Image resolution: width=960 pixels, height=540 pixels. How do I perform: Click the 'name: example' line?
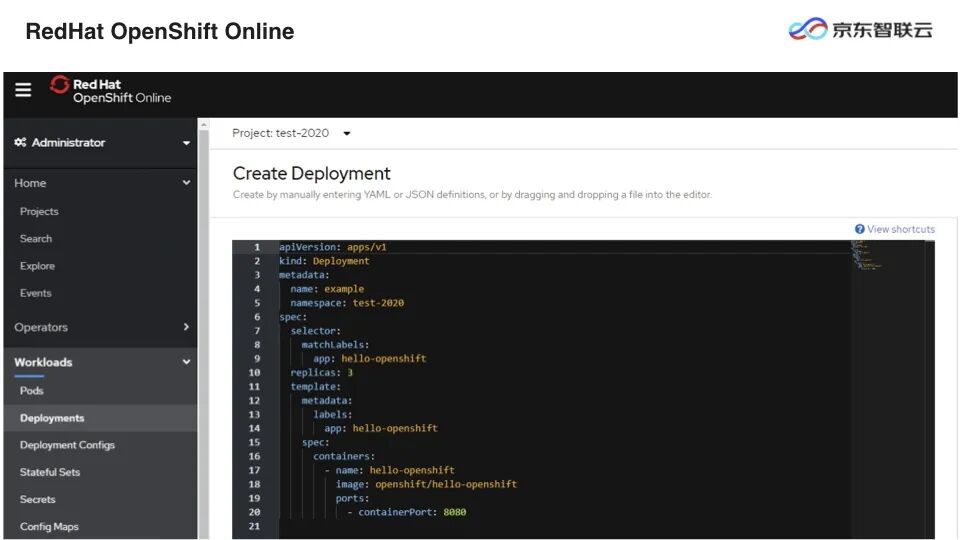pos(327,289)
